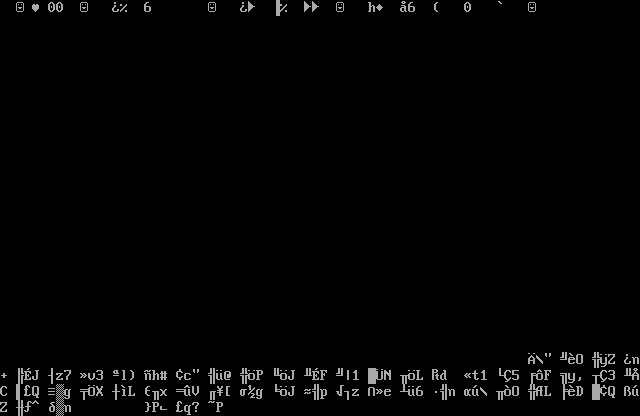The height and width of the screenshot is (416, 640).
Task: Click the lone '6' after '¿%' at top
Action: [148, 8]
